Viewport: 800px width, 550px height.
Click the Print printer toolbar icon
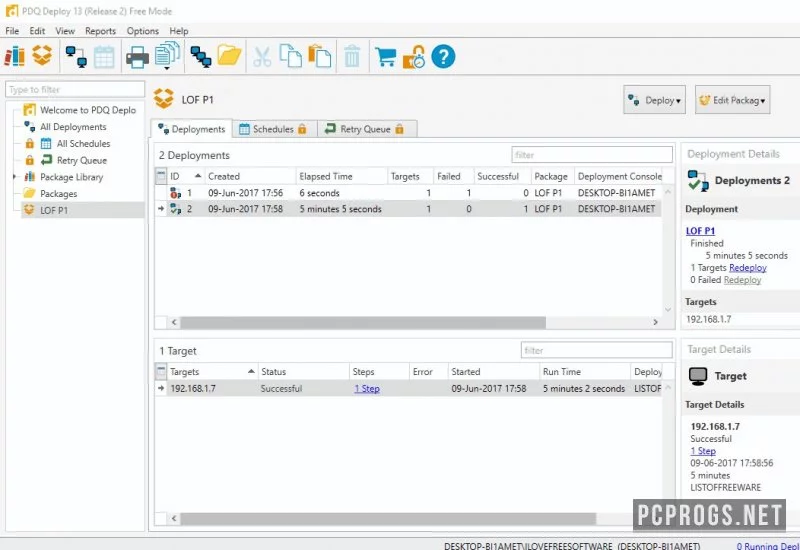coord(137,57)
